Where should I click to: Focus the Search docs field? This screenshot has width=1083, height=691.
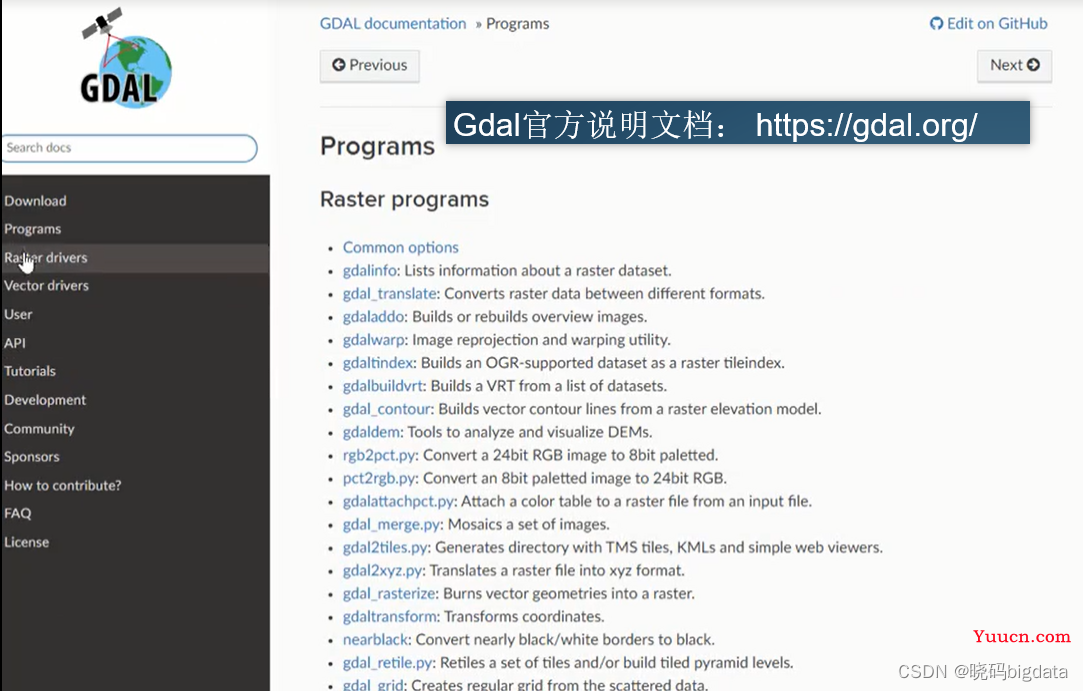tap(128, 148)
